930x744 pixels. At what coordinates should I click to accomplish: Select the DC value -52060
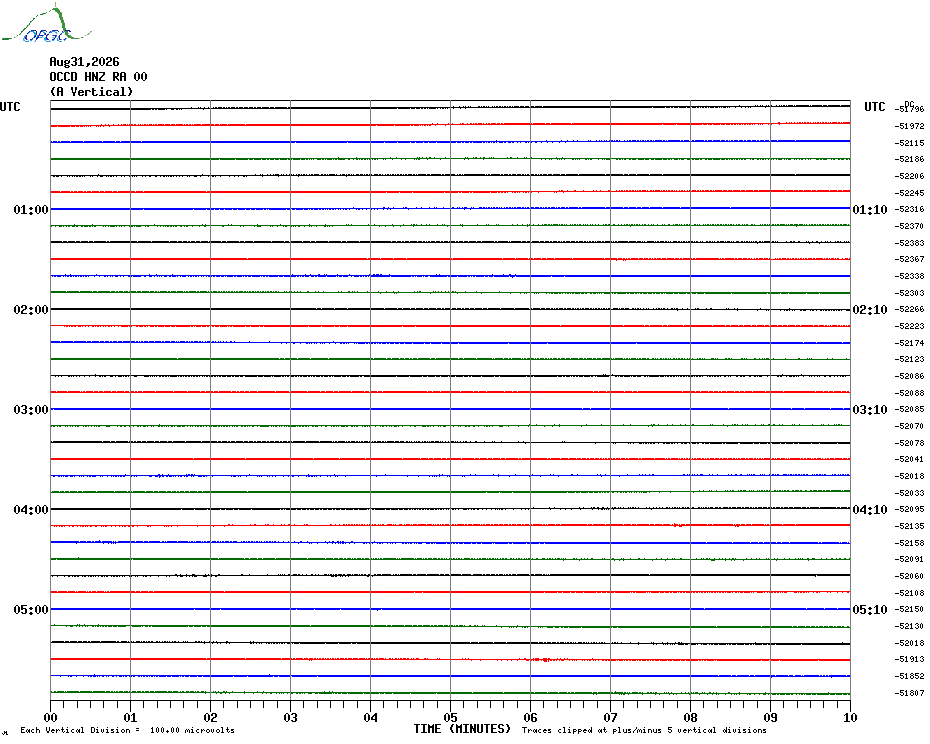tap(909, 576)
